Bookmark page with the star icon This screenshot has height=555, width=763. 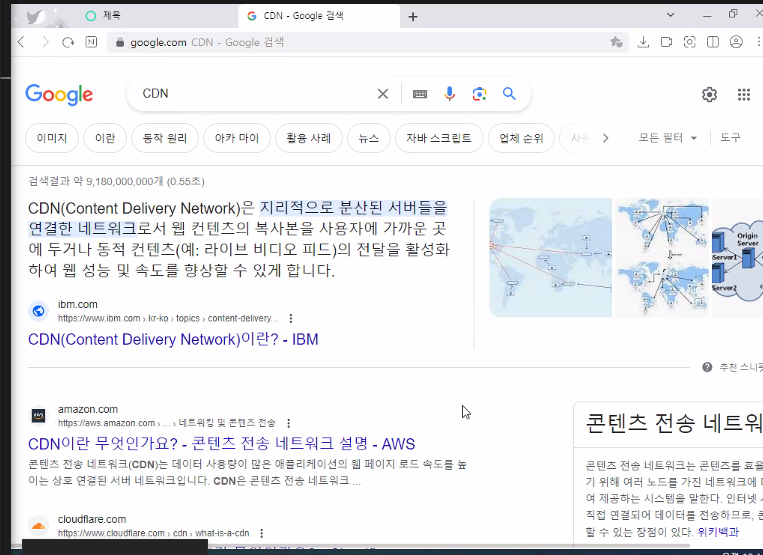tap(616, 42)
